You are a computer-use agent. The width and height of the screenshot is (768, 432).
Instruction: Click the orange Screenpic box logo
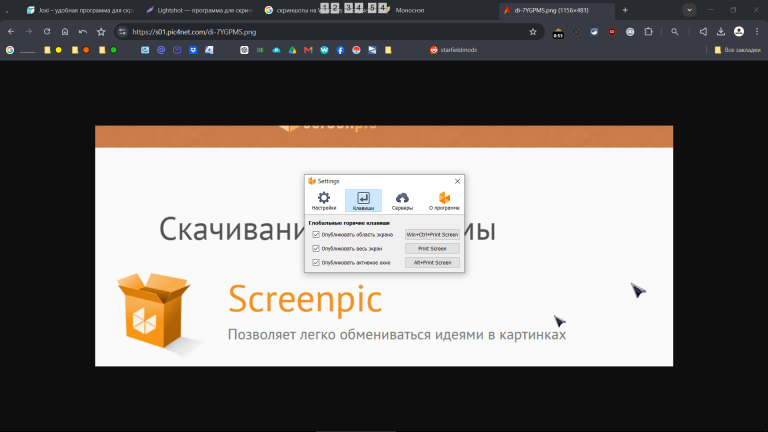154,310
